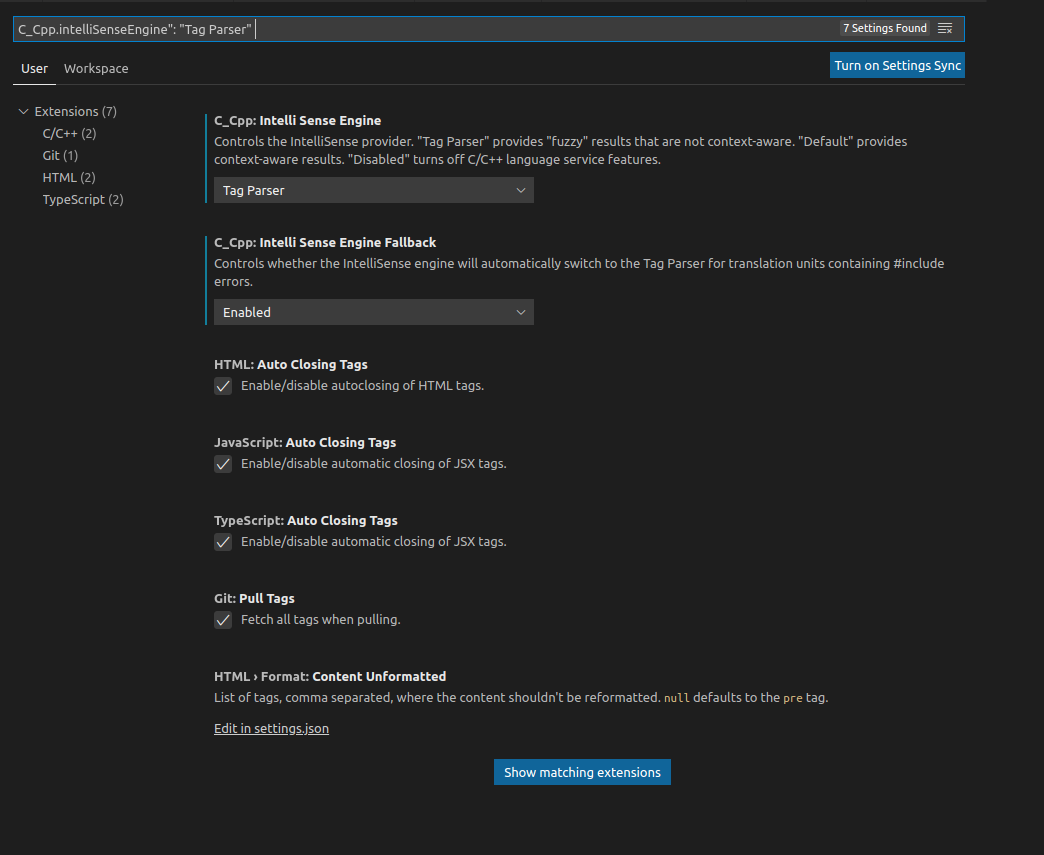Select the User settings tab
Image resolution: width=1044 pixels, height=855 pixels.
click(34, 69)
